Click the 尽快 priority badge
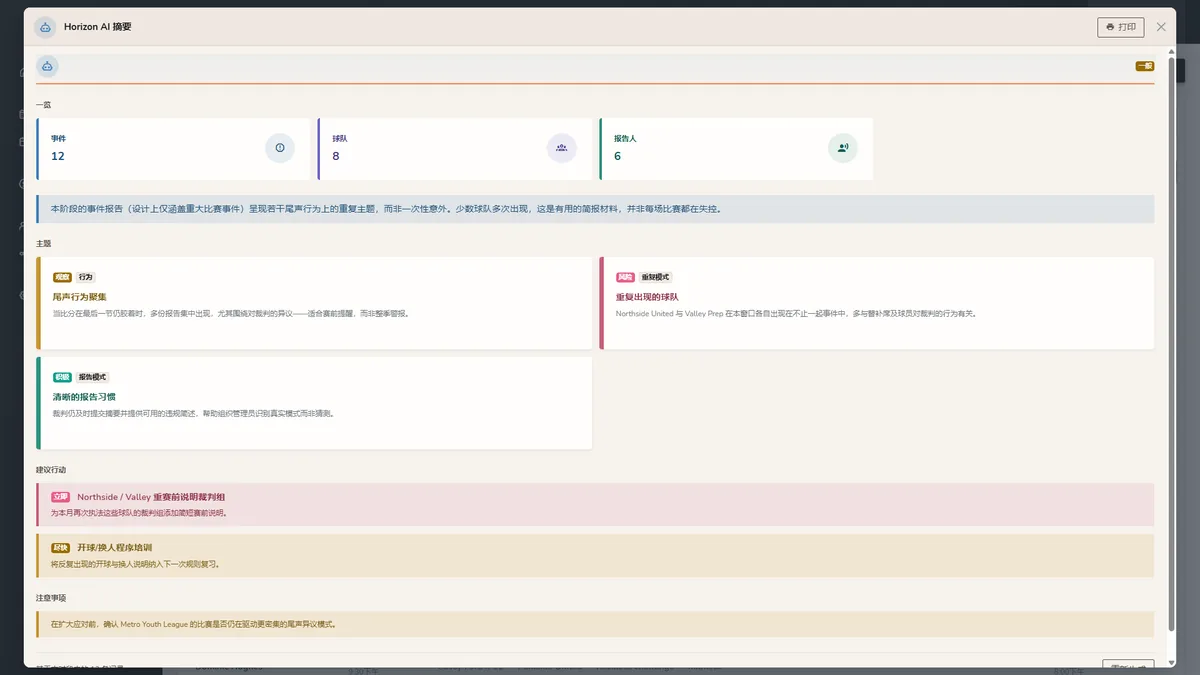The width and height of the screenshot is (1200, 675). click(60, 547)
